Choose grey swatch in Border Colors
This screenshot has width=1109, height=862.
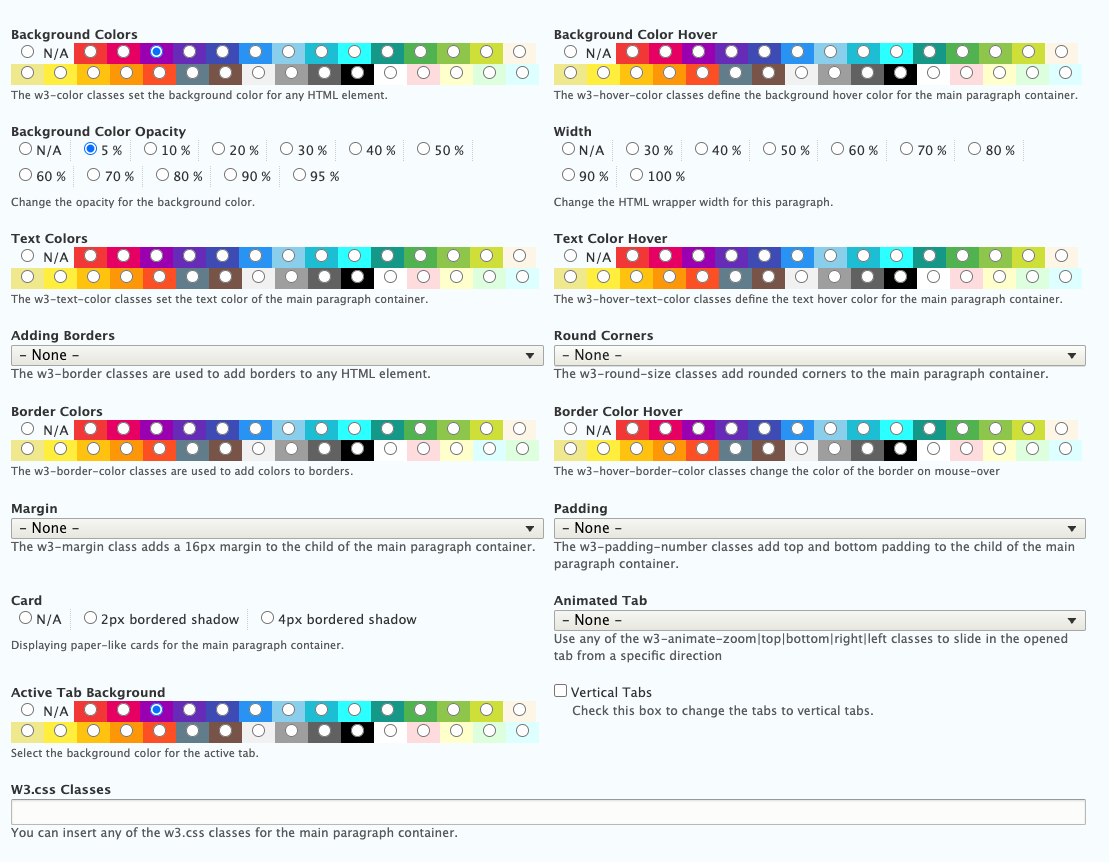pyautogui.click(x=291, y=448)
